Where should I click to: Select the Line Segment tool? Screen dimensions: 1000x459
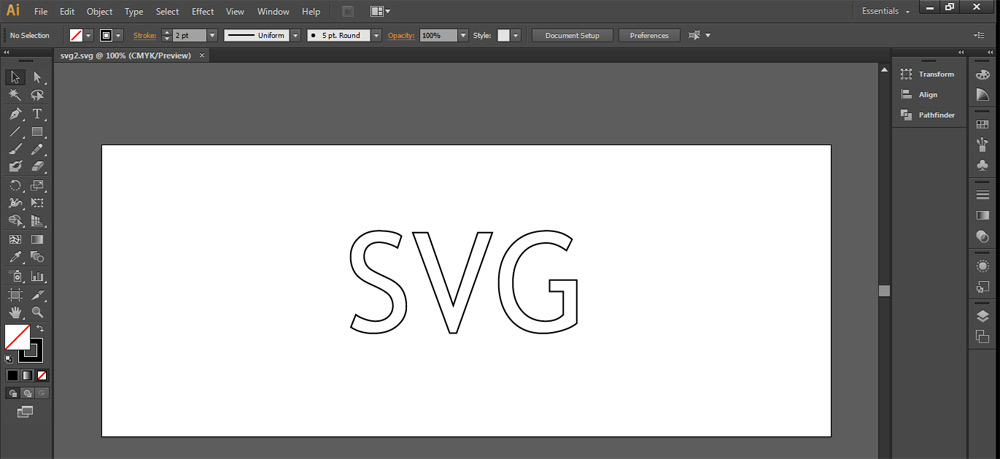[x=16, y=132]
